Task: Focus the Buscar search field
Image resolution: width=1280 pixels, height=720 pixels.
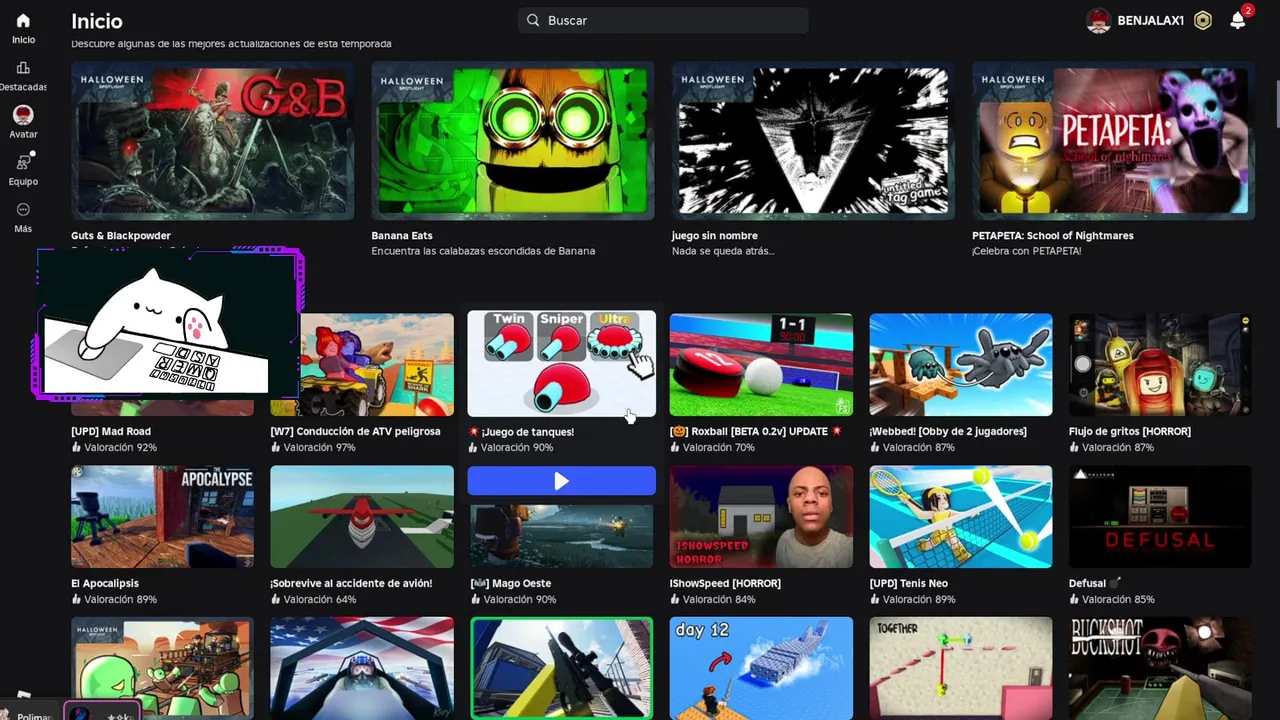Action: (663, 20)
